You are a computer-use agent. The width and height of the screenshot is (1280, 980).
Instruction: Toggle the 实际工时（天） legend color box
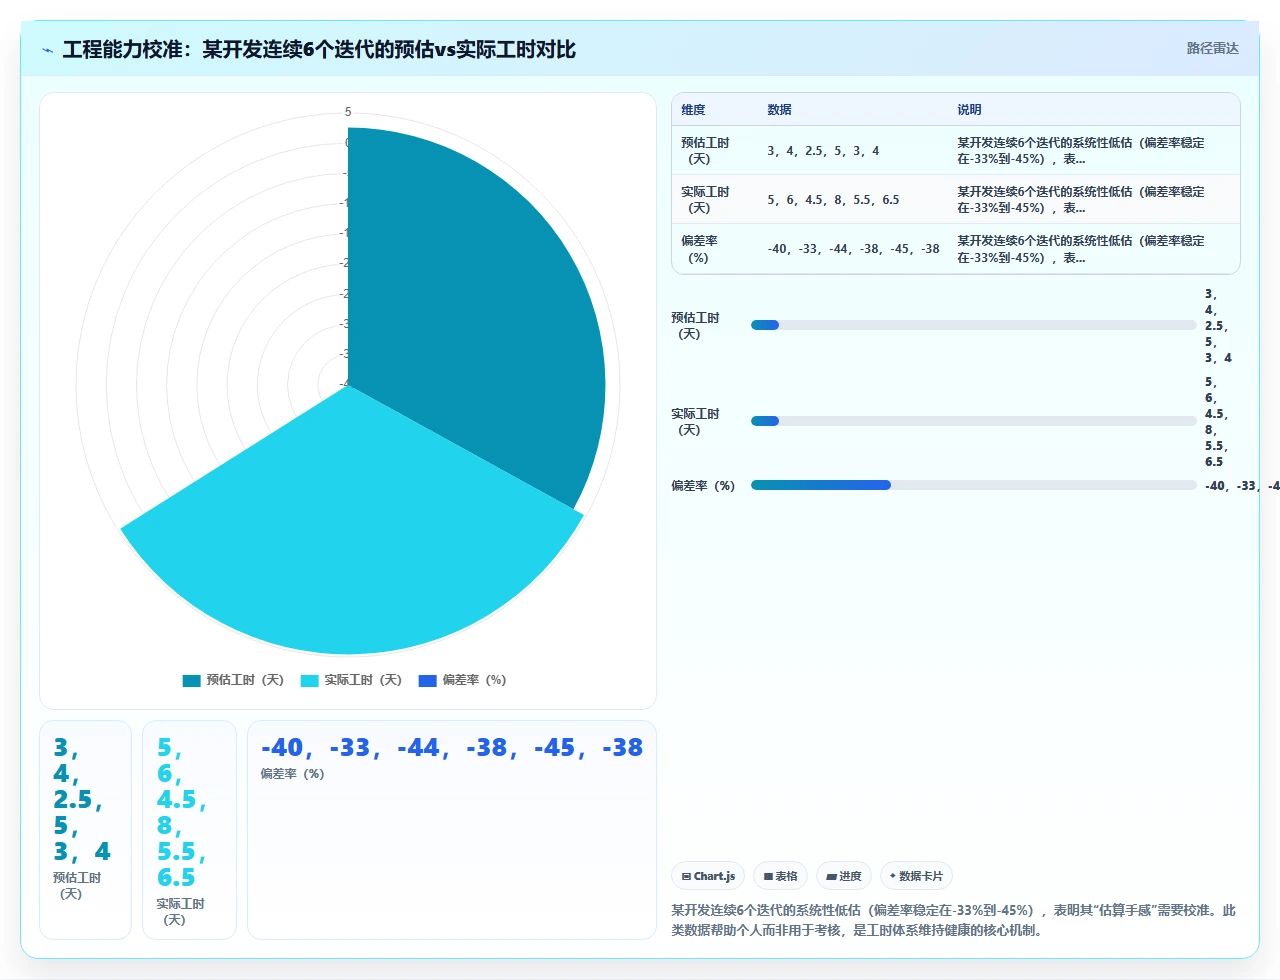pos(309,680)
